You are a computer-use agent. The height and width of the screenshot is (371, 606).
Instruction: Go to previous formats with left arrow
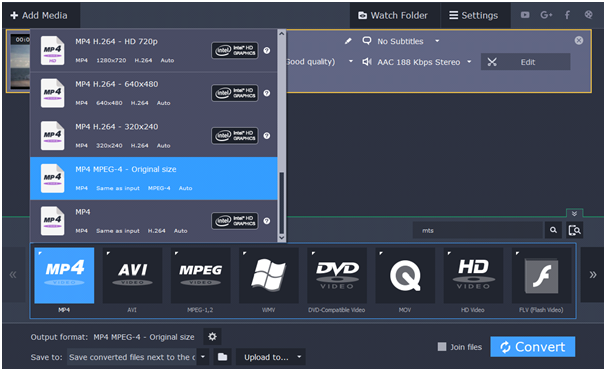(14, 275)
